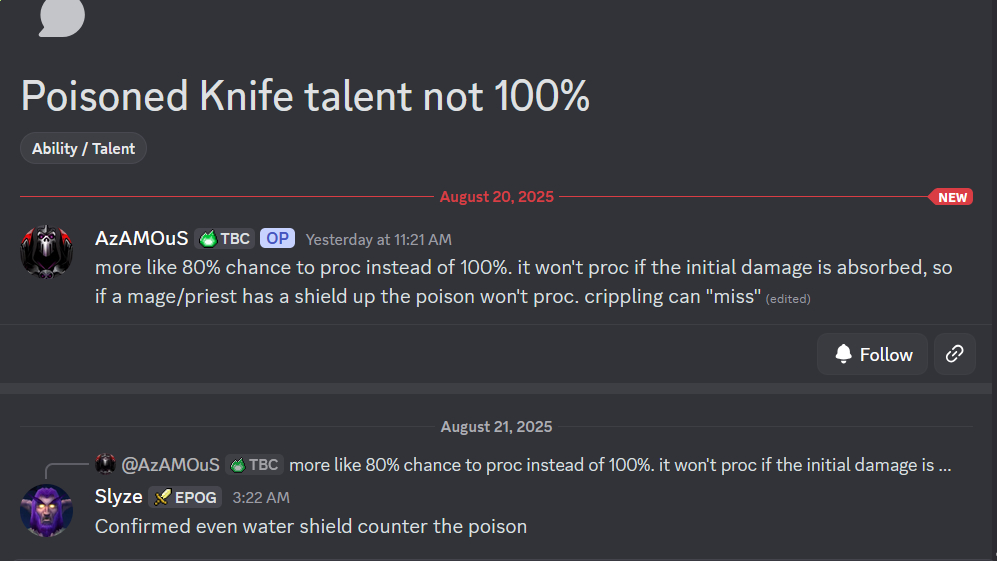Image resolution: width=997 pixels, height=561 pixels.
Task: Click the small AzAMOuS avatar in the reply preview
Action: click(x=106, y=464)
